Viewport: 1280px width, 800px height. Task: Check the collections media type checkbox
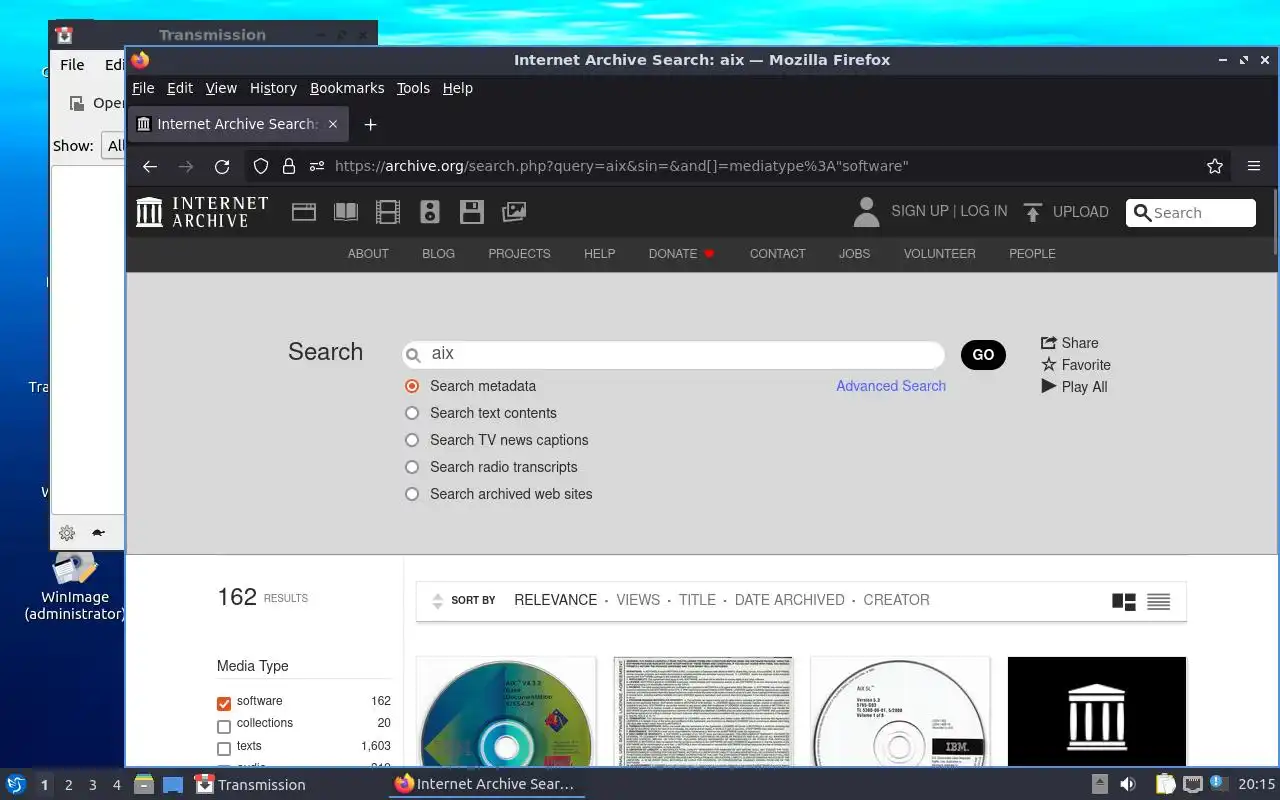[x=224, y=726]
